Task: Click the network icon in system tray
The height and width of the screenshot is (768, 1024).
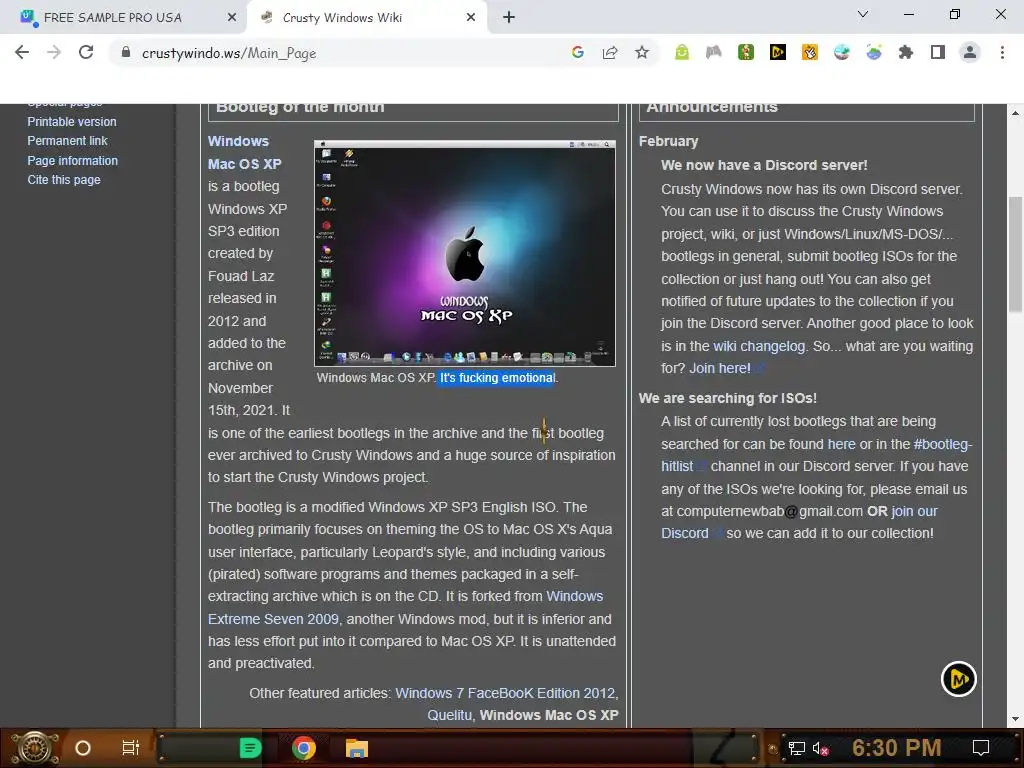Action: (x=797, y=748)
